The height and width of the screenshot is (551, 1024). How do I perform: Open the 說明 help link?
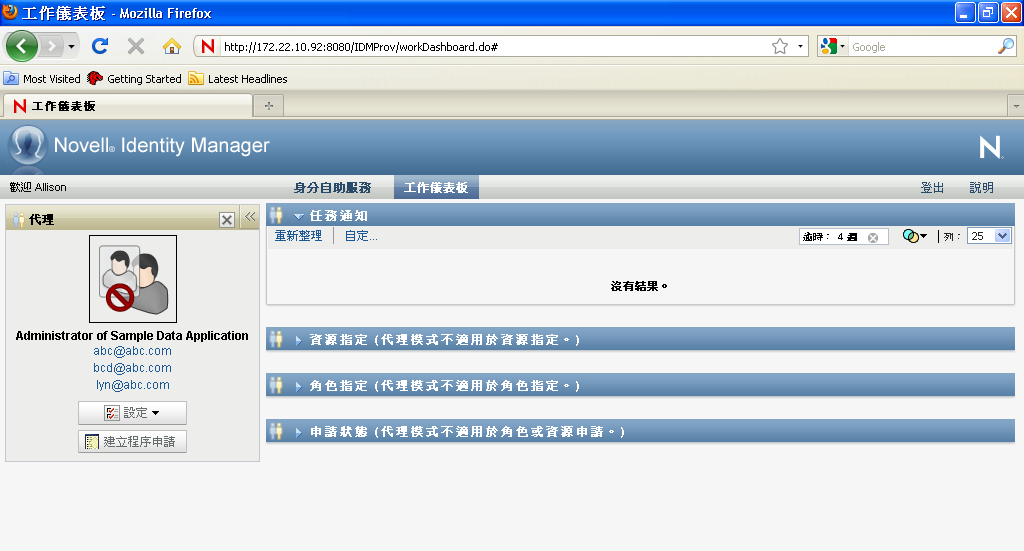click(981, 187)
